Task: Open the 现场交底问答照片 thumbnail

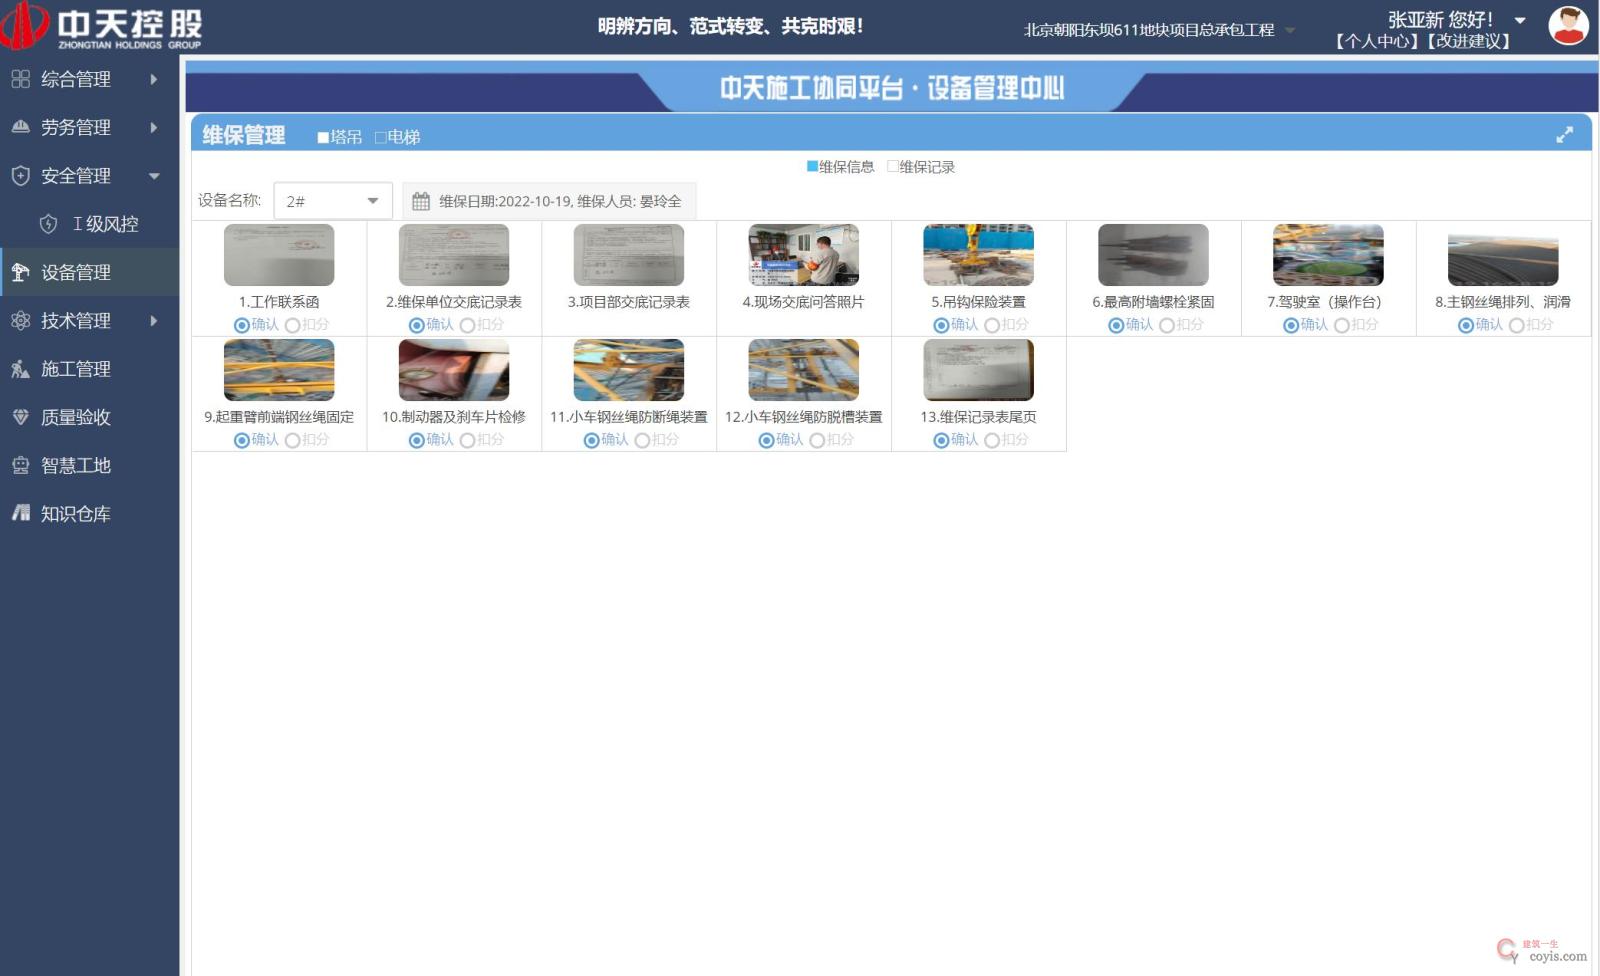Action: pyautogui.click(x=803, y=254)
